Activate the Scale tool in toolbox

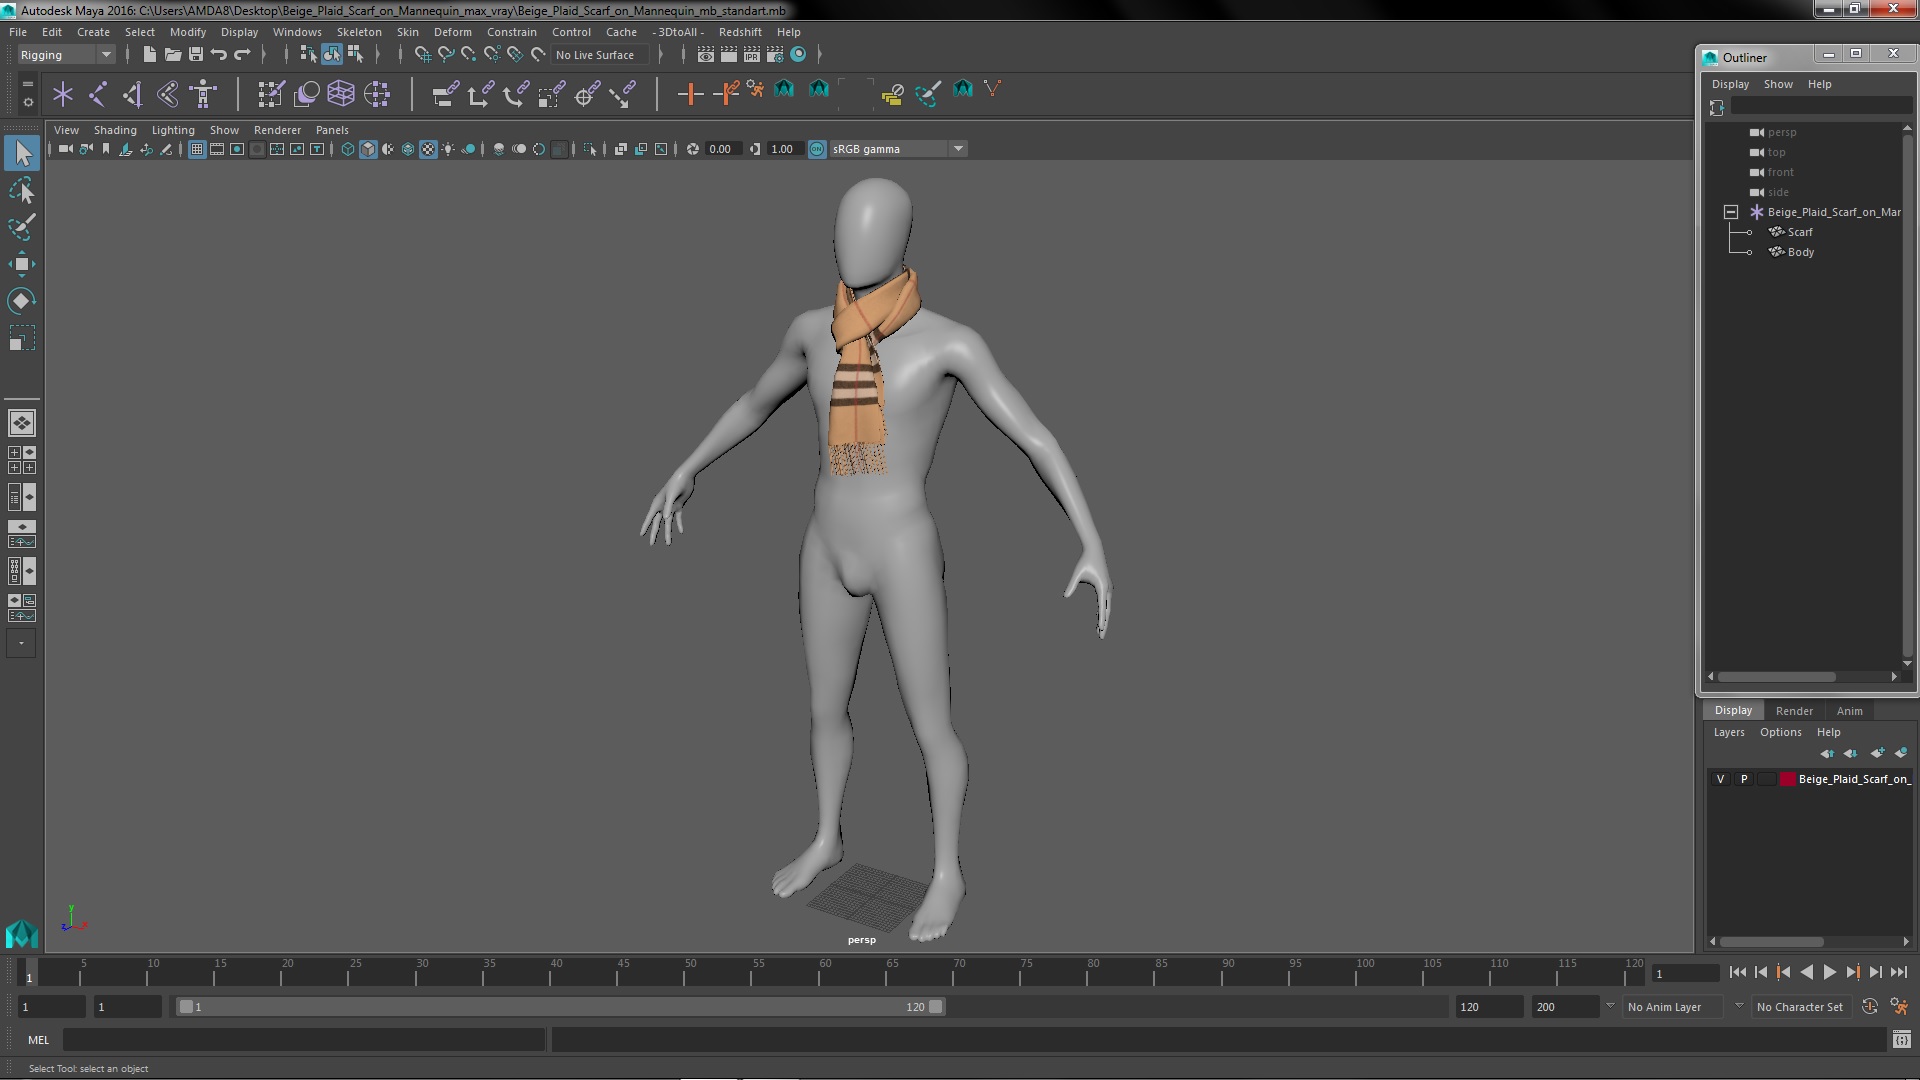point(22,338)
